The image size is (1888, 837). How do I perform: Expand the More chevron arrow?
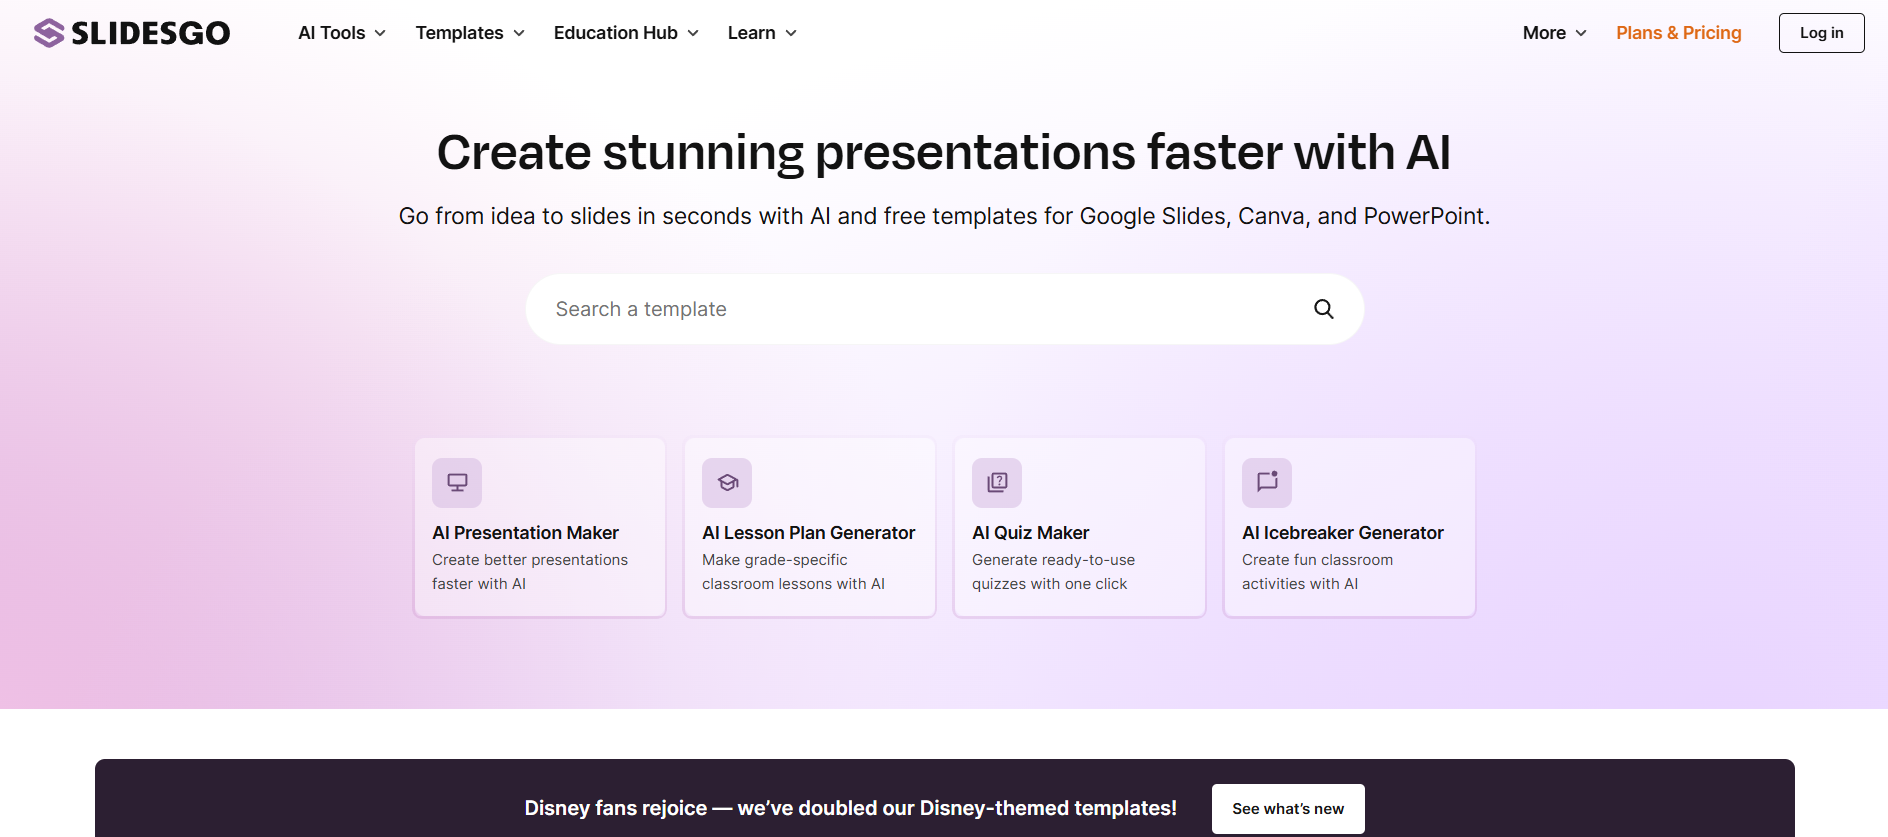(1581, 33)
